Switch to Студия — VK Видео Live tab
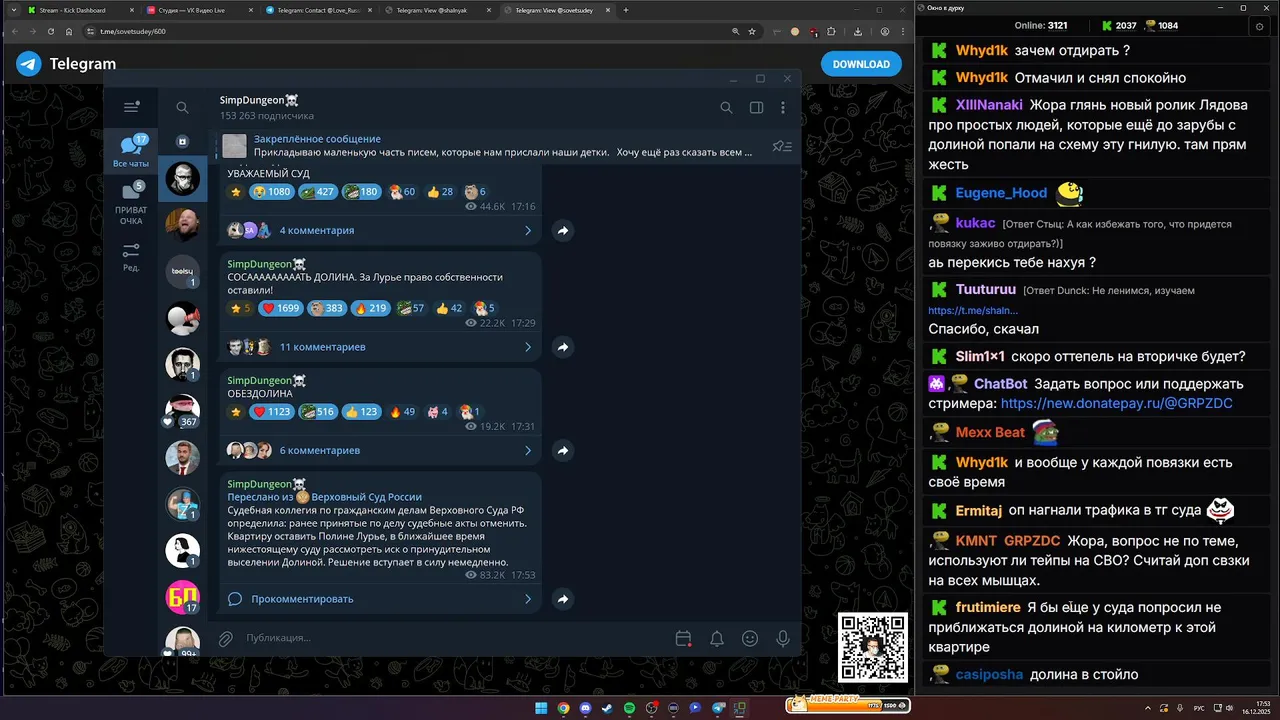The image size is (1280, 720). 197,10
